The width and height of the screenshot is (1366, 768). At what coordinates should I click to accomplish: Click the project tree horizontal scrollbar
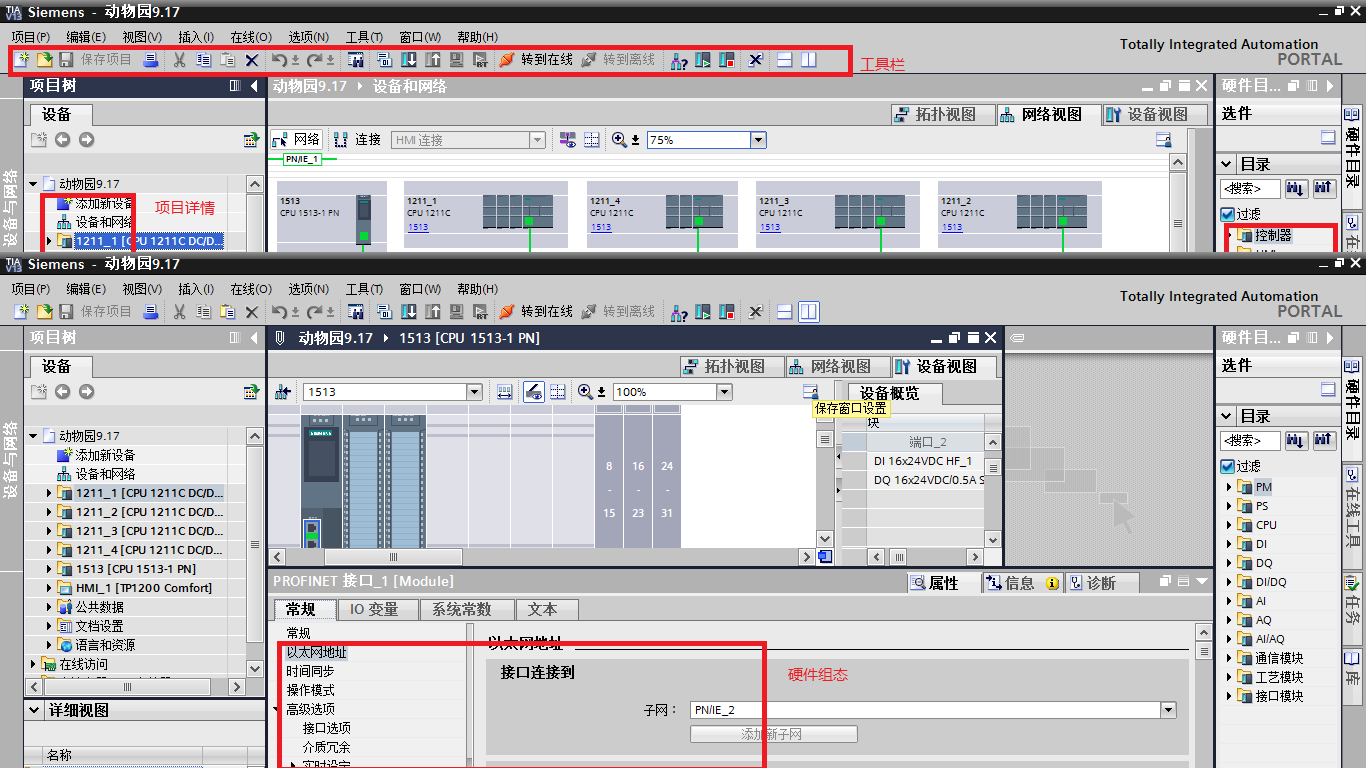(x=127, y=687)
